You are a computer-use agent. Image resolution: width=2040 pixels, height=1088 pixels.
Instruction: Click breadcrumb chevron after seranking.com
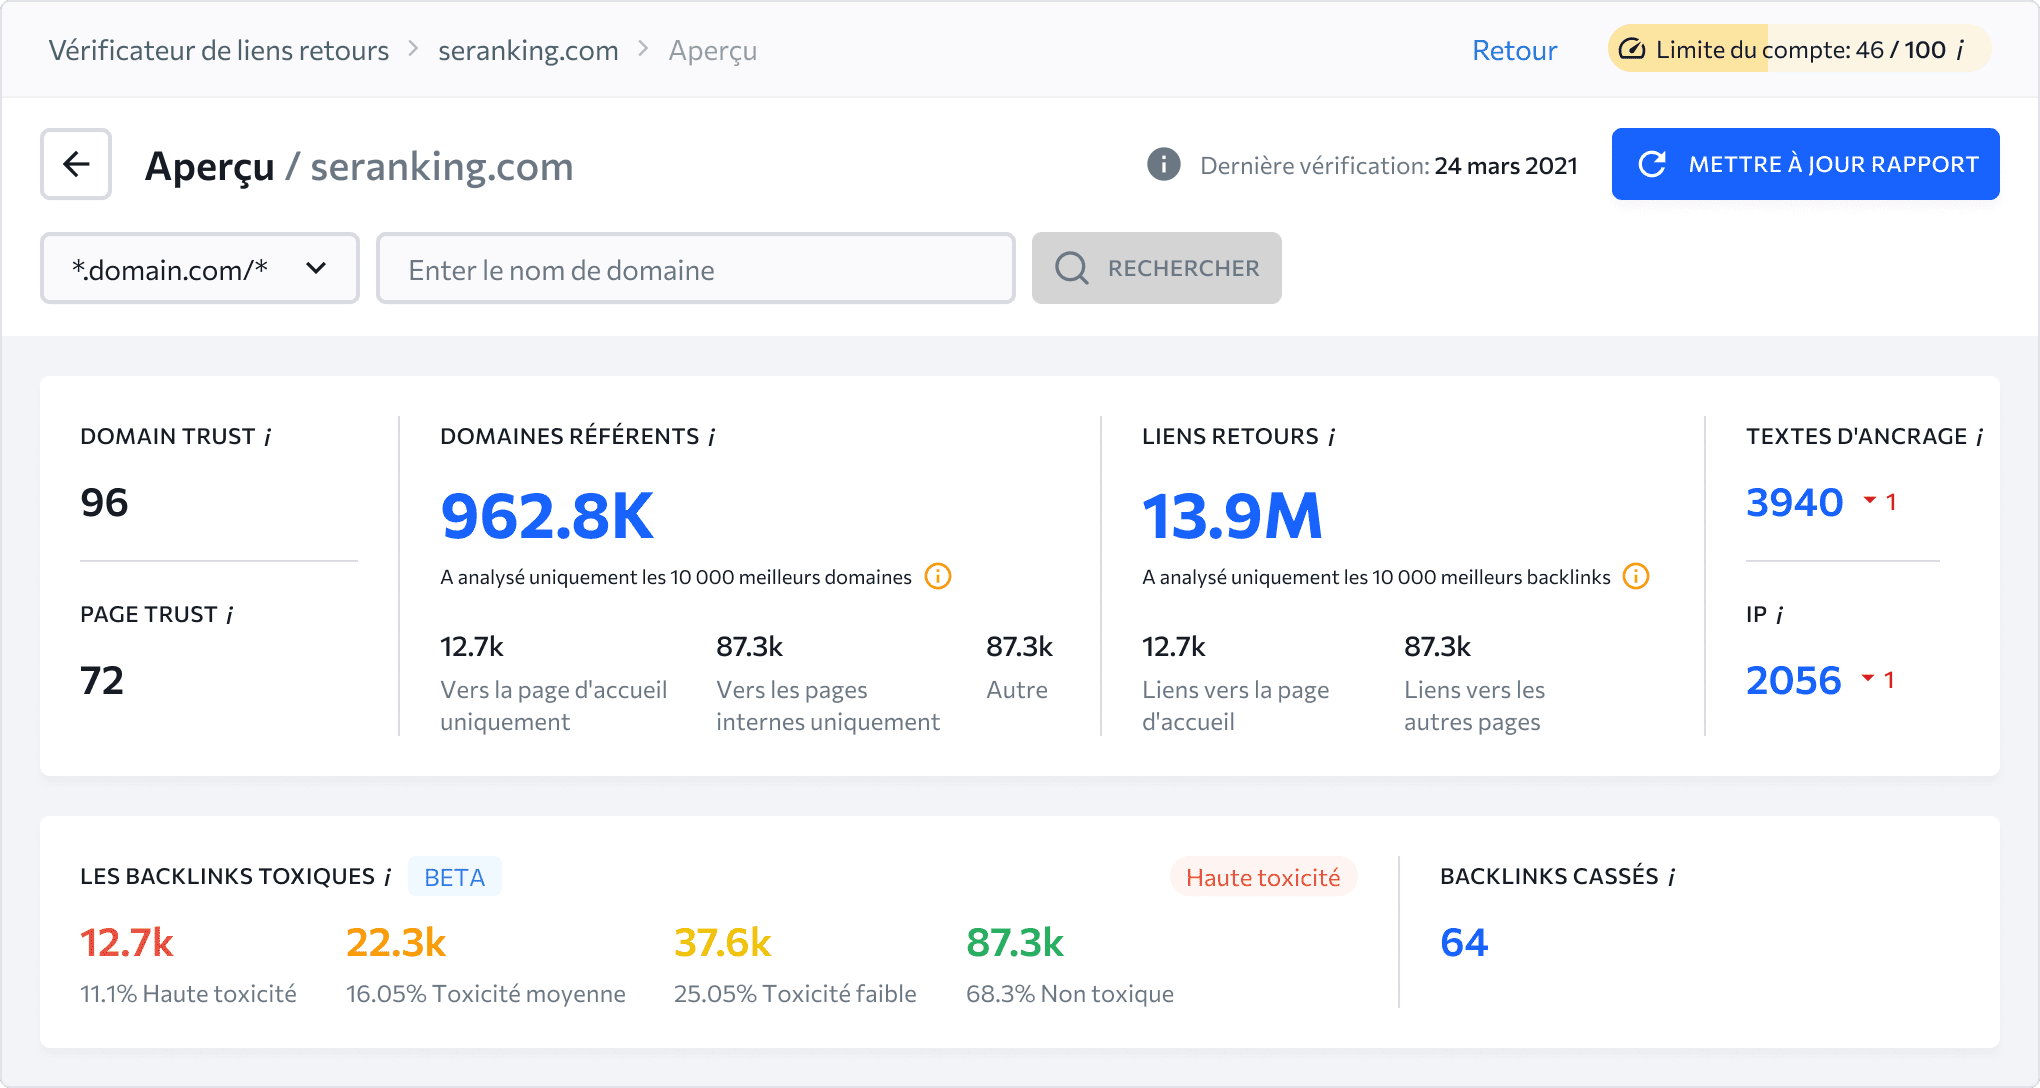[643, 49]
